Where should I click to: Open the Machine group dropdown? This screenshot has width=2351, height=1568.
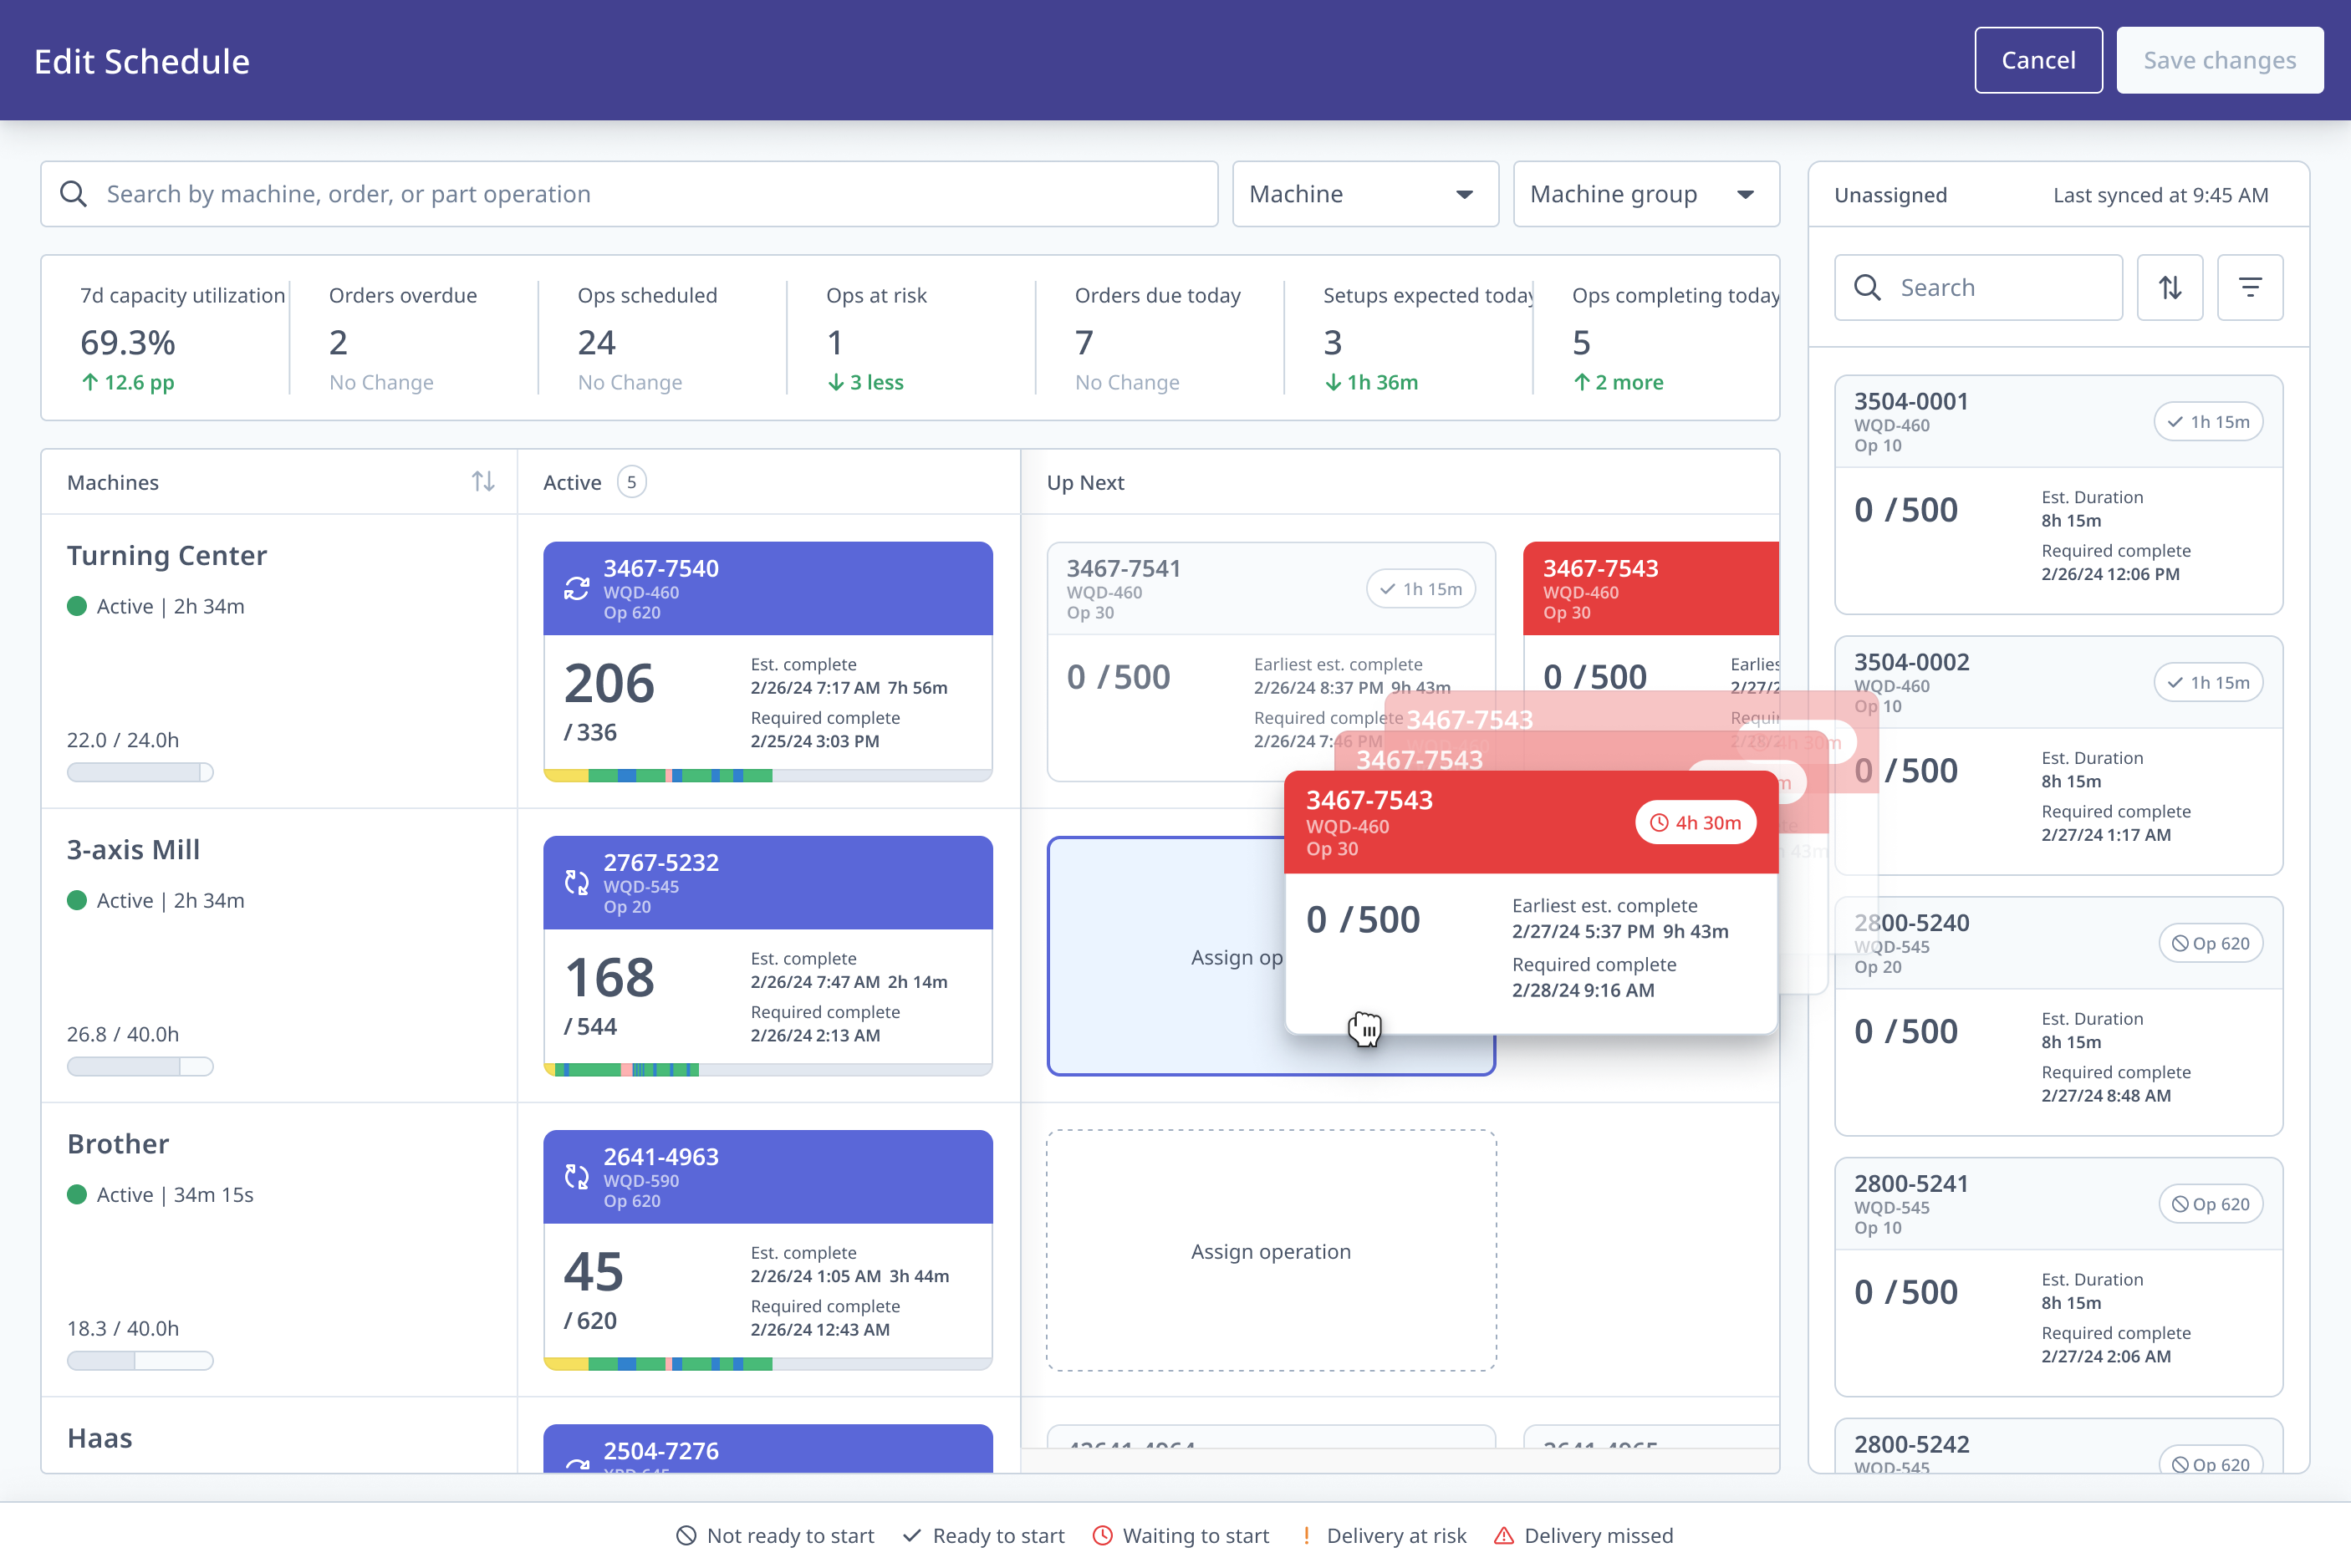click(x=1646, y=194)
